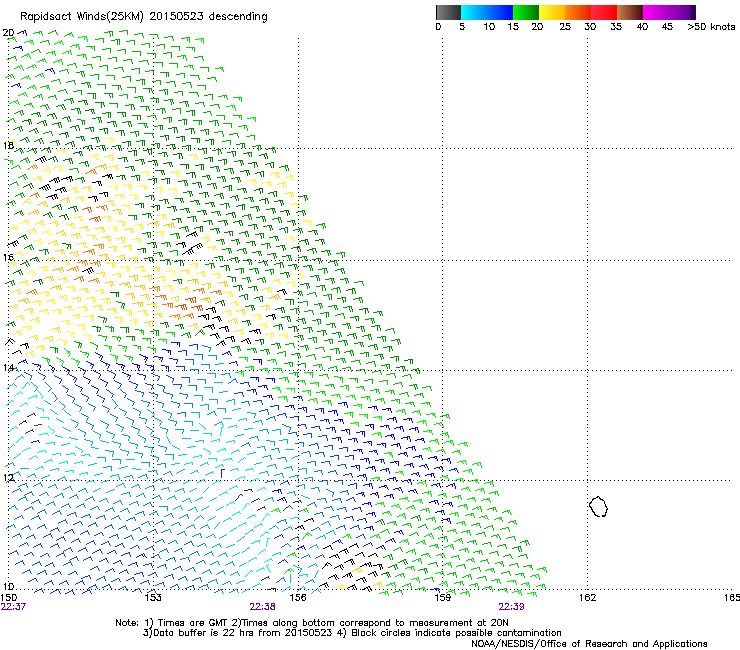Click the '156' longitude label on bottom axis
This screenshot has height=650, width=740.
pos(298,598)
